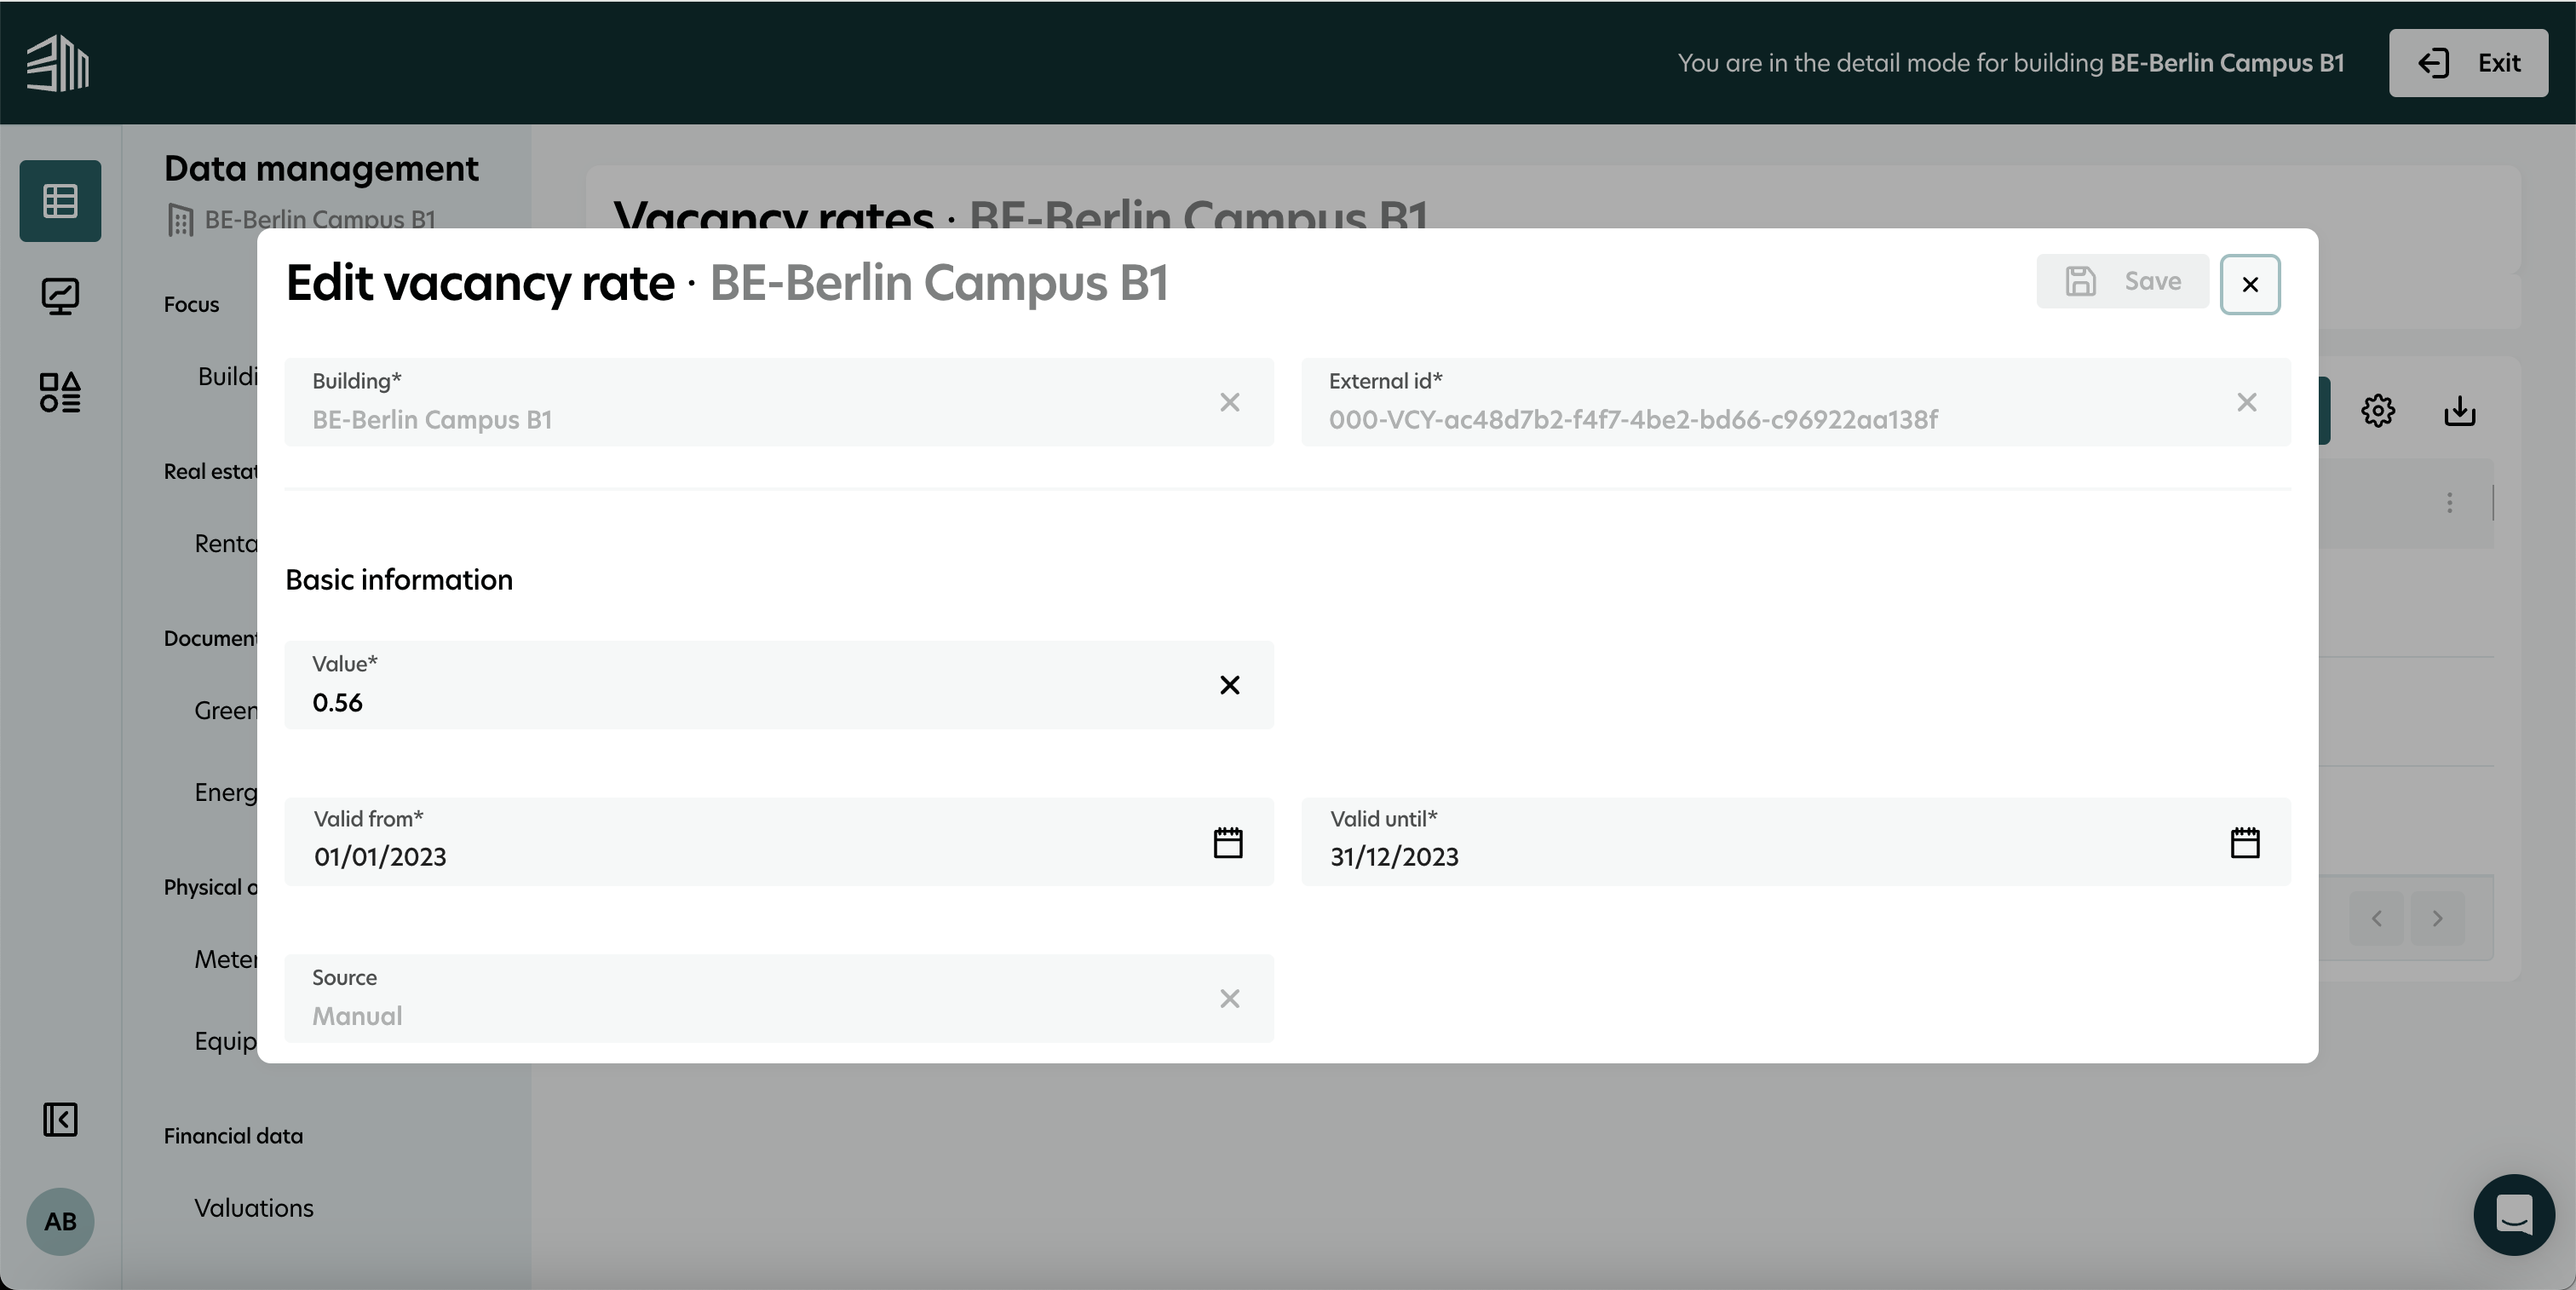Viewport: 2576px width, 1290px height.
Task: Go to next page with right chevron
Action: (x=2438, y=918)
